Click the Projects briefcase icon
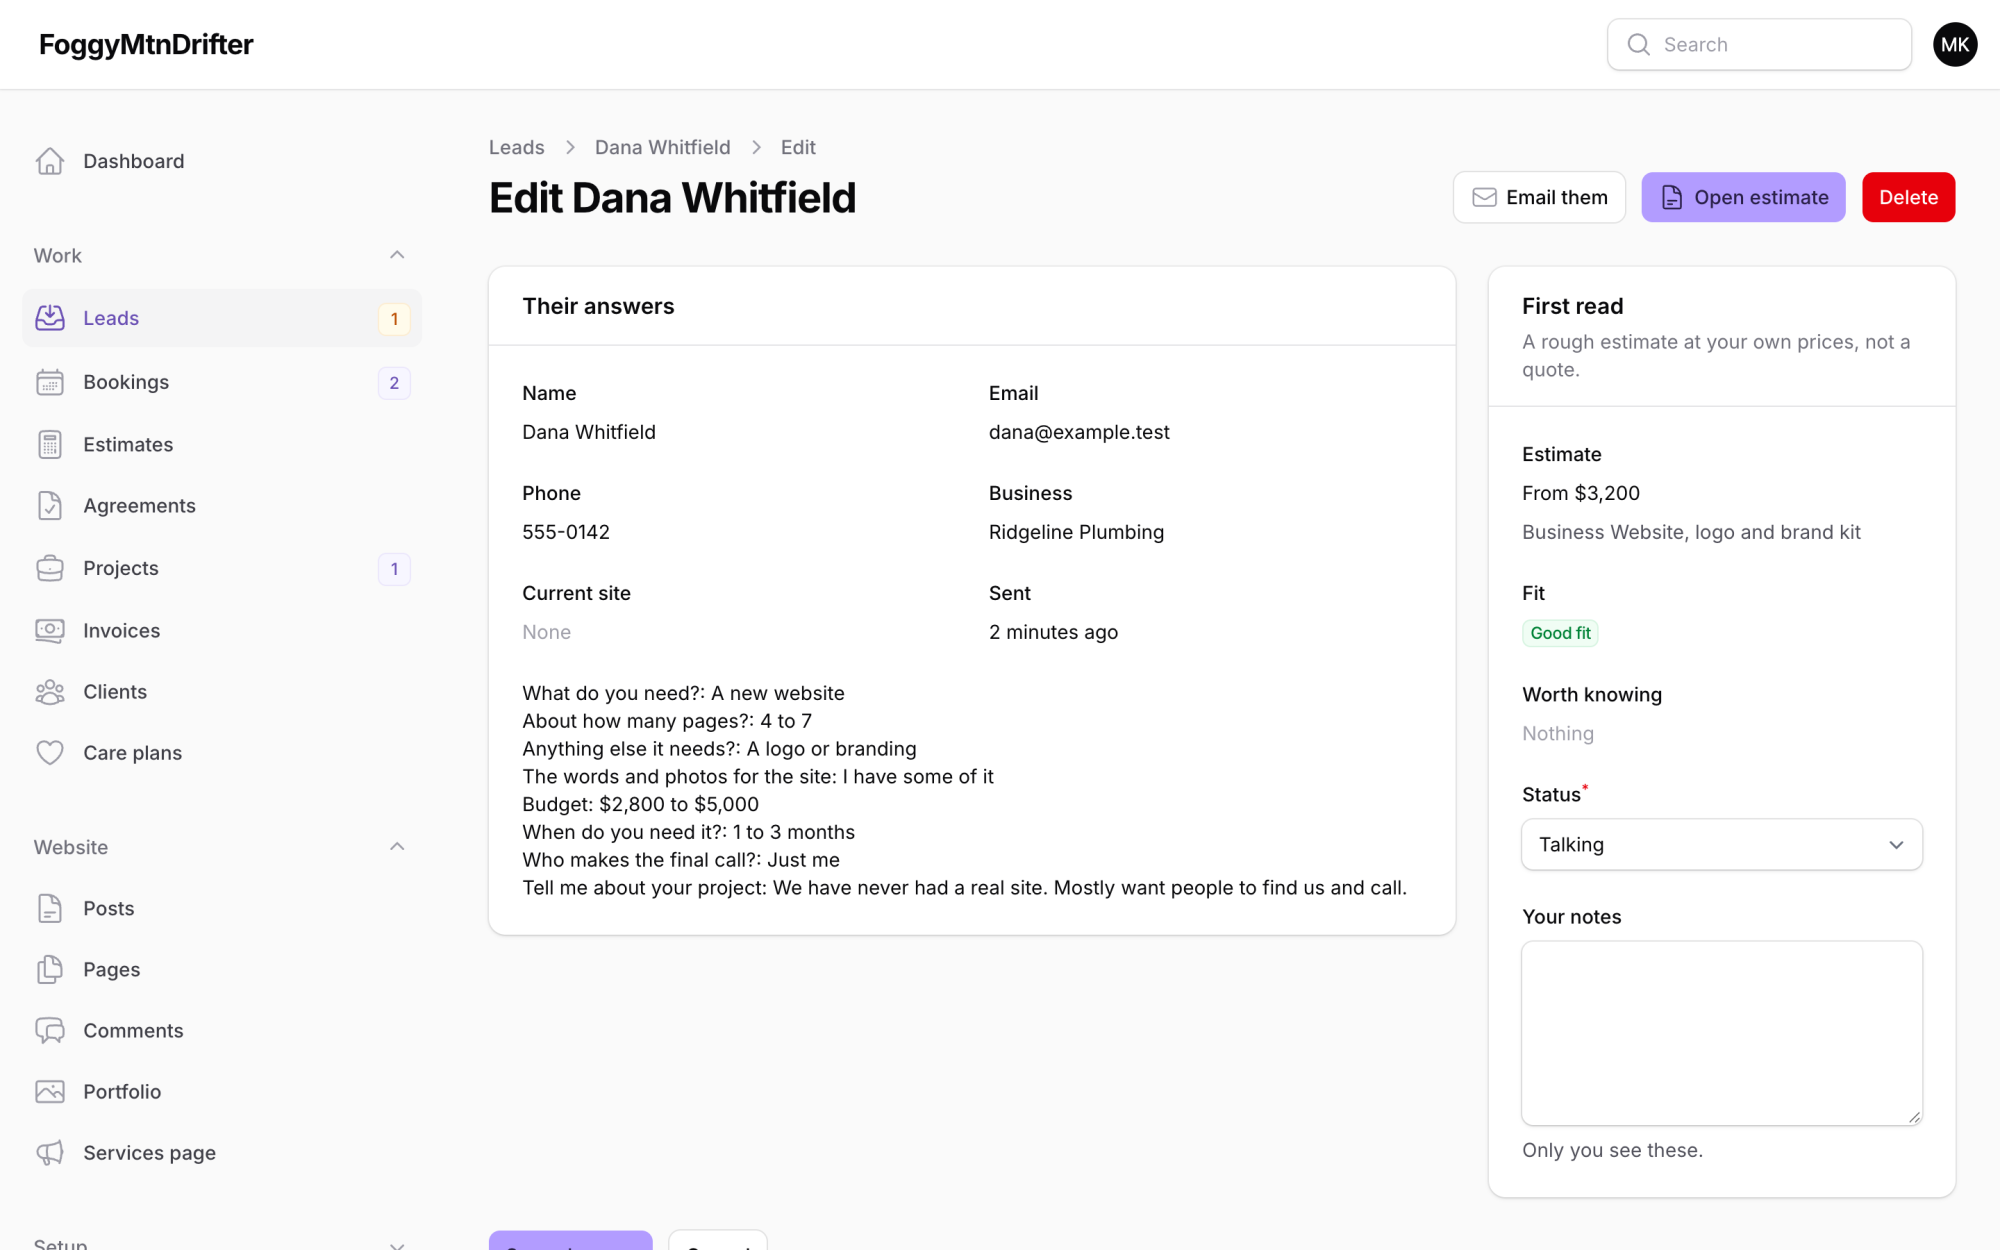This screenshot has height=1250, width=2000. click(50, 568)
